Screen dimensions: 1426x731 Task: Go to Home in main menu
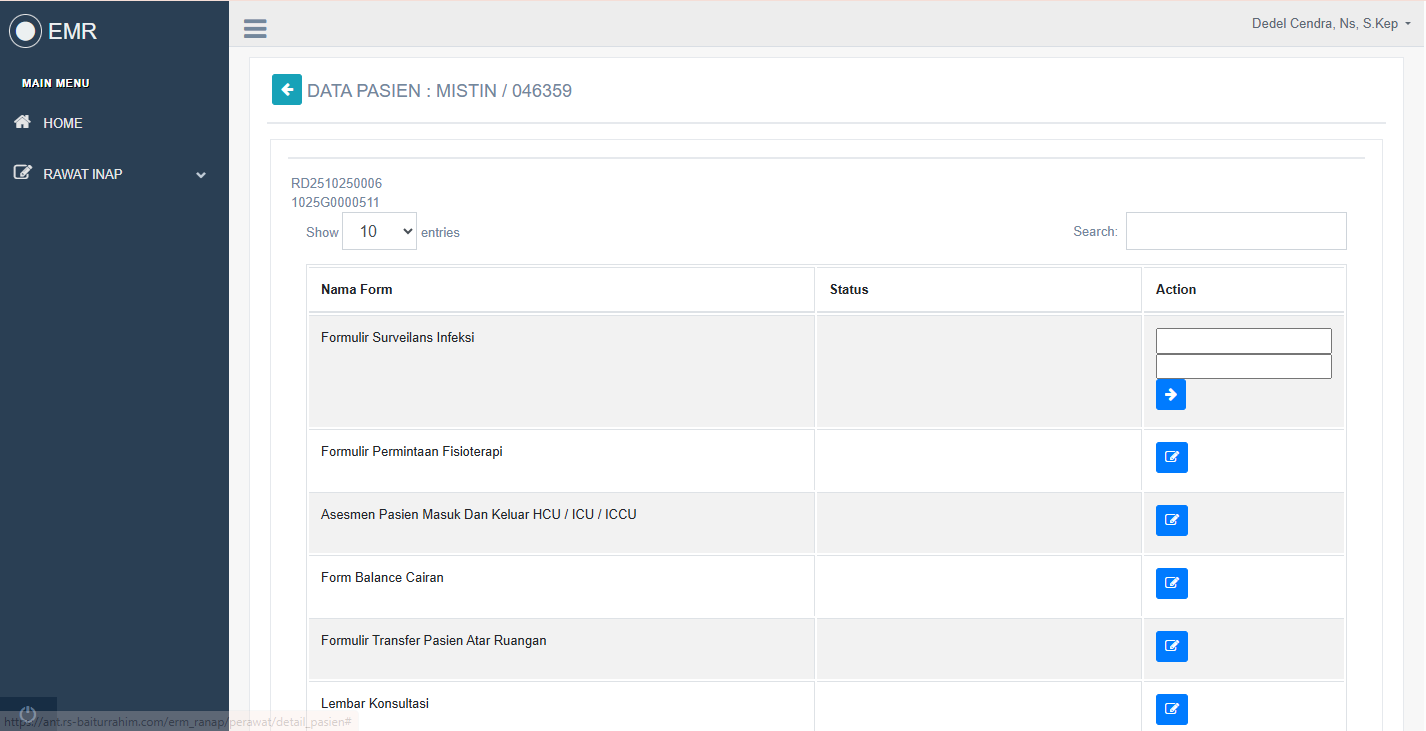pos(62,123)
